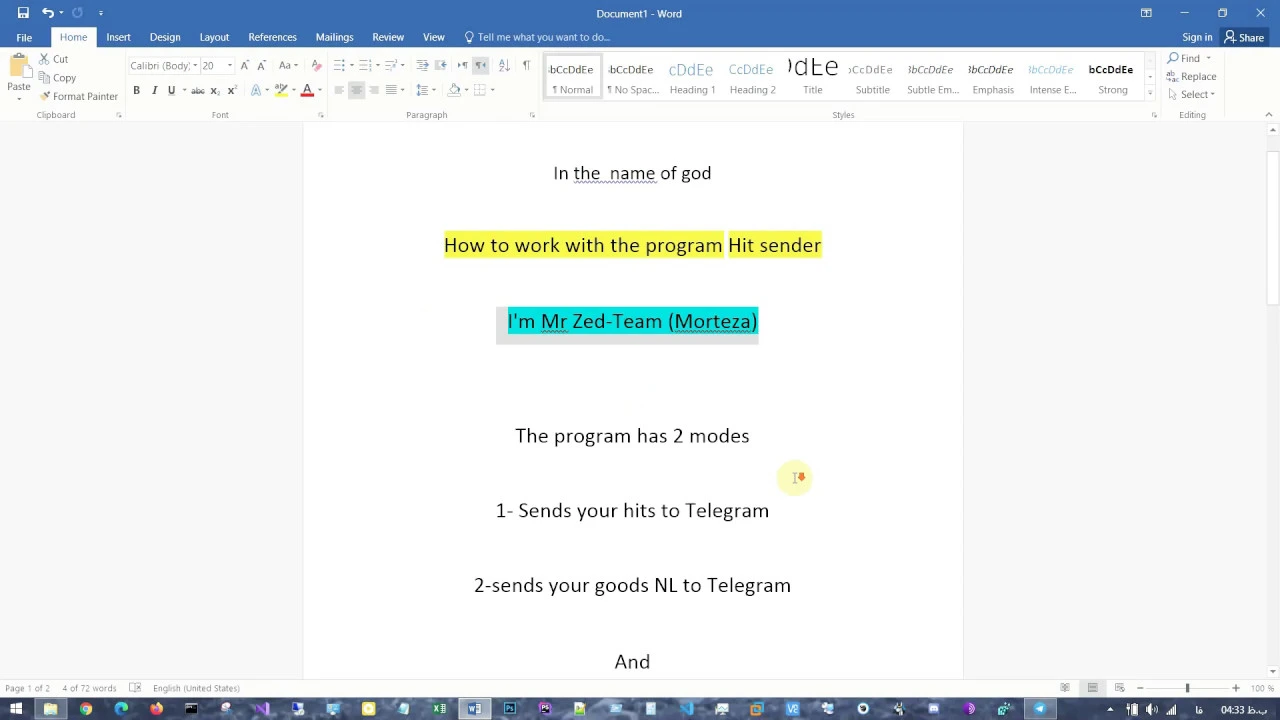Image resolution: width=1280 pixels, height=720 pixels.
Task: Click the Replace button
Action: point(1192,76)
